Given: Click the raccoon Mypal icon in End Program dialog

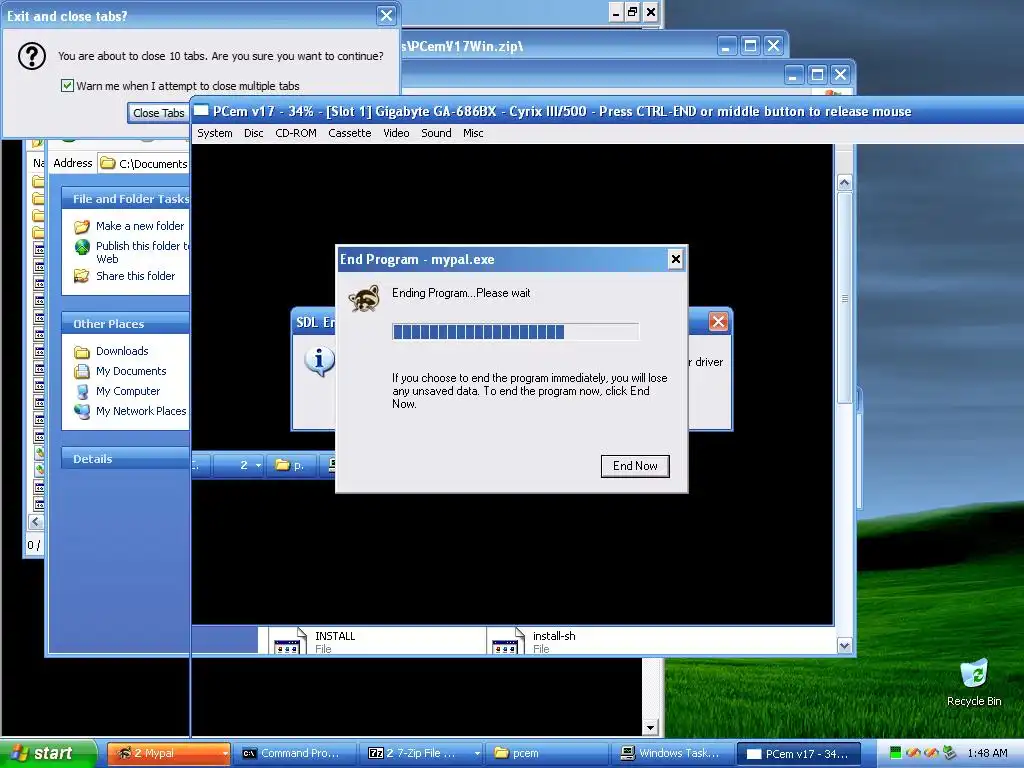Looking at the screenshot, I should (x=364, y=298).
